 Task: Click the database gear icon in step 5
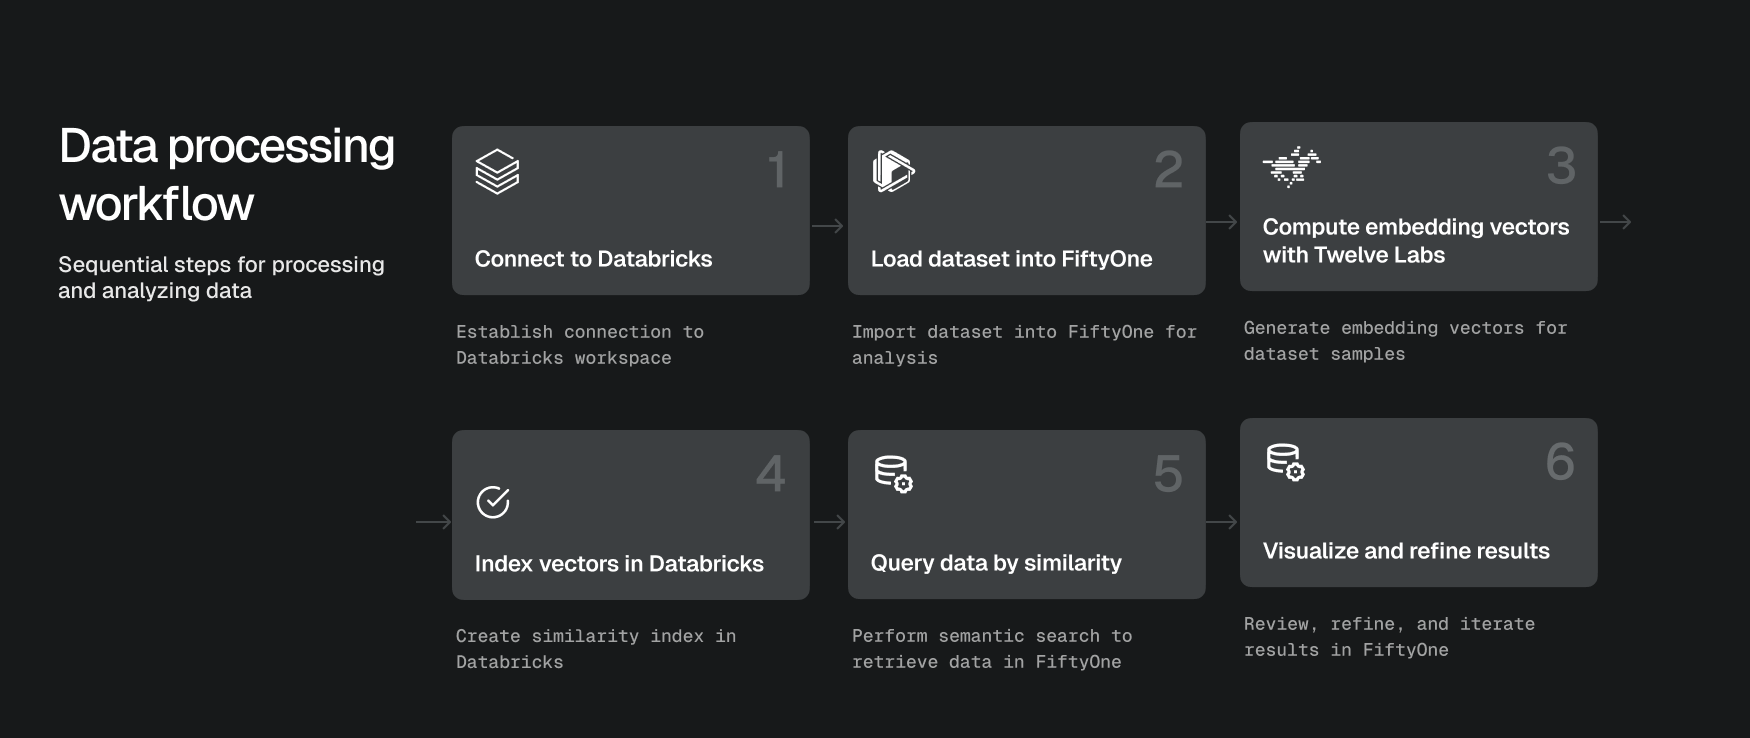click(x=893, y=474)
